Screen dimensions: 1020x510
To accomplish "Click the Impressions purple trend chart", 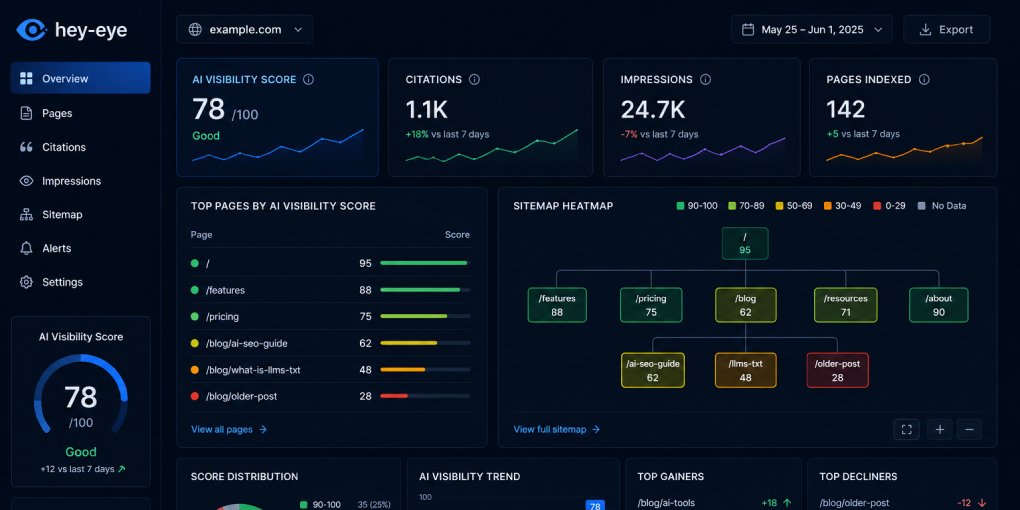I will [x=703, y=150].
